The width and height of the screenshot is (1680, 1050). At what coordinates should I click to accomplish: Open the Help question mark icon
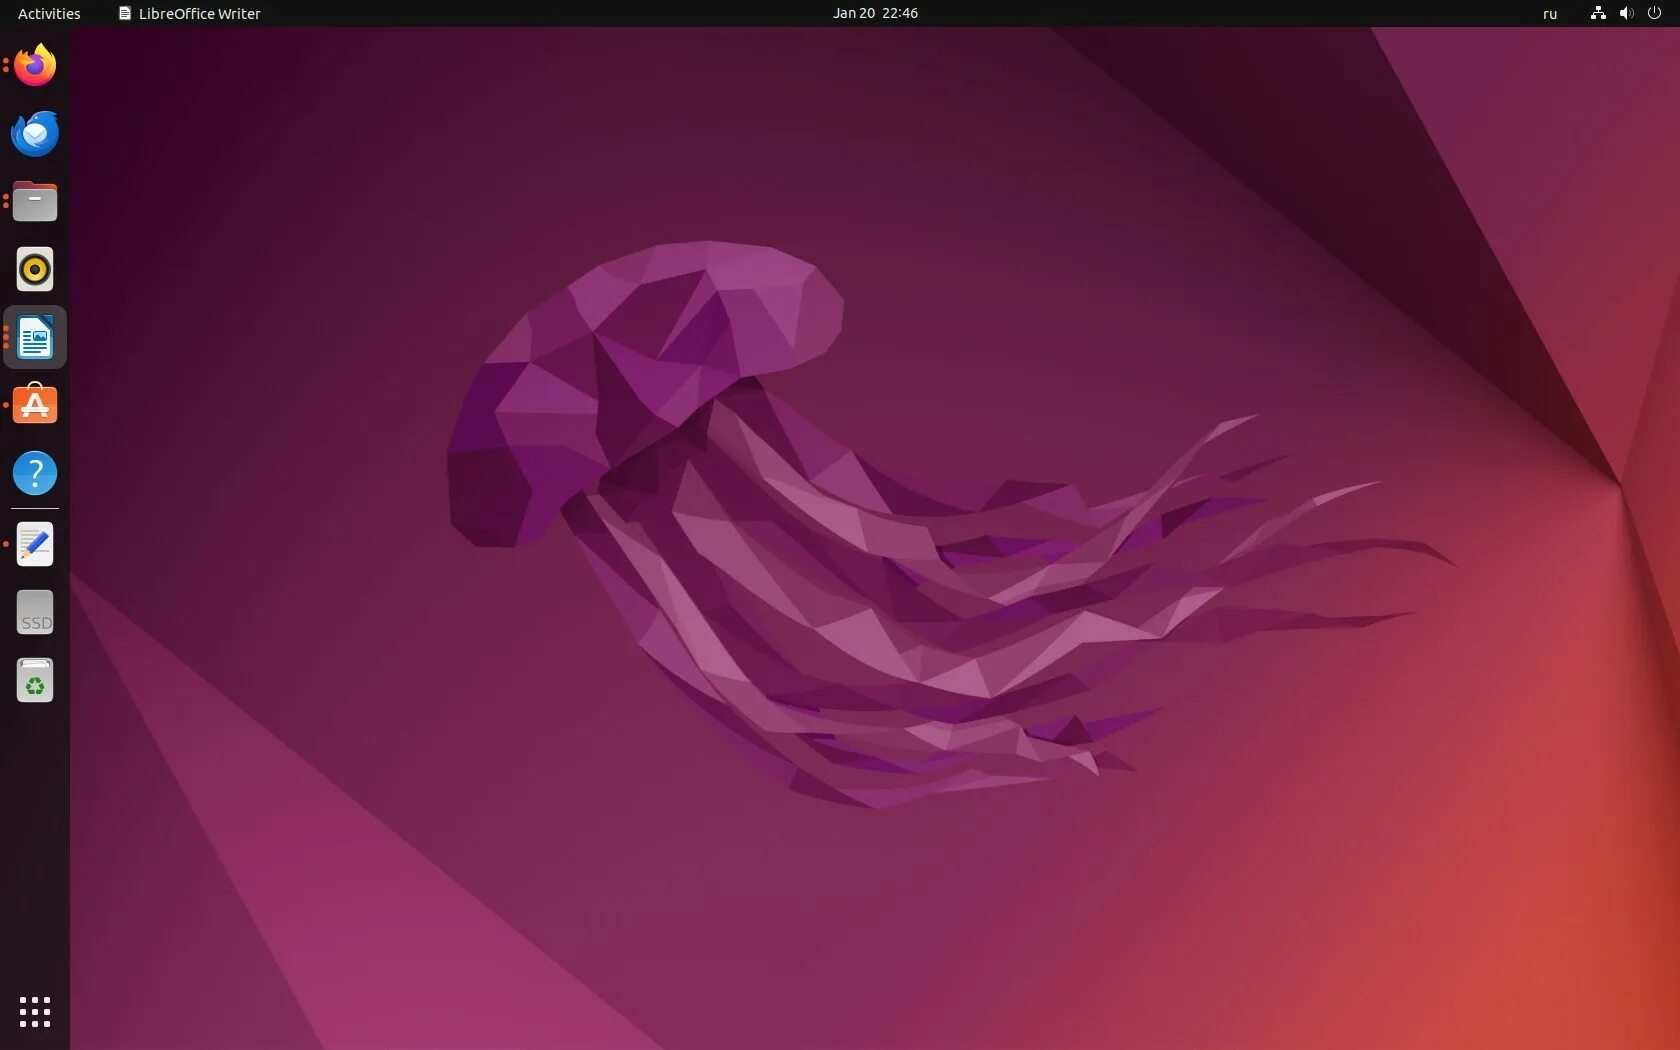[35, 473]
